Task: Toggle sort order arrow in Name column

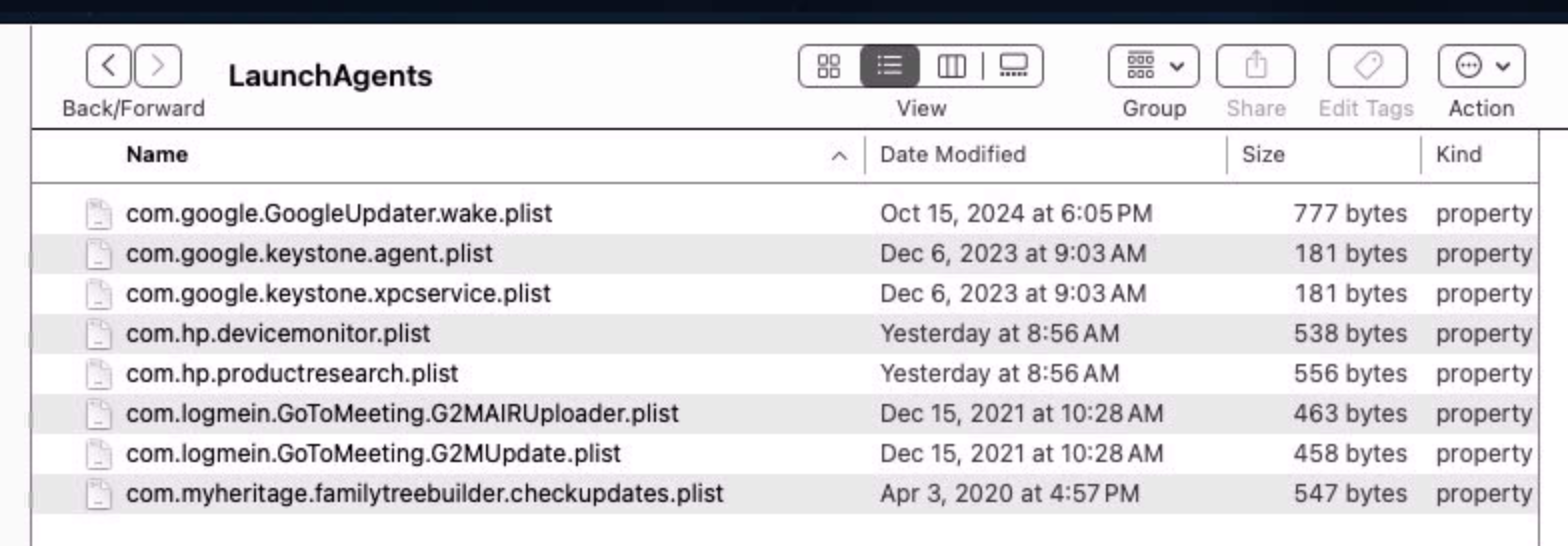Action: coord(841,156)
